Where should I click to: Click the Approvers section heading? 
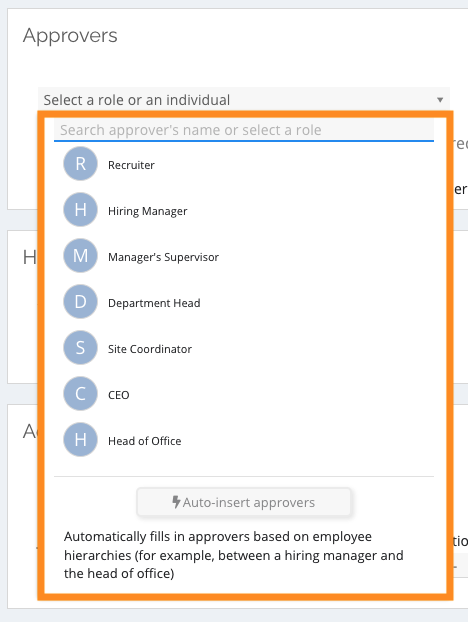coord(70,36)
